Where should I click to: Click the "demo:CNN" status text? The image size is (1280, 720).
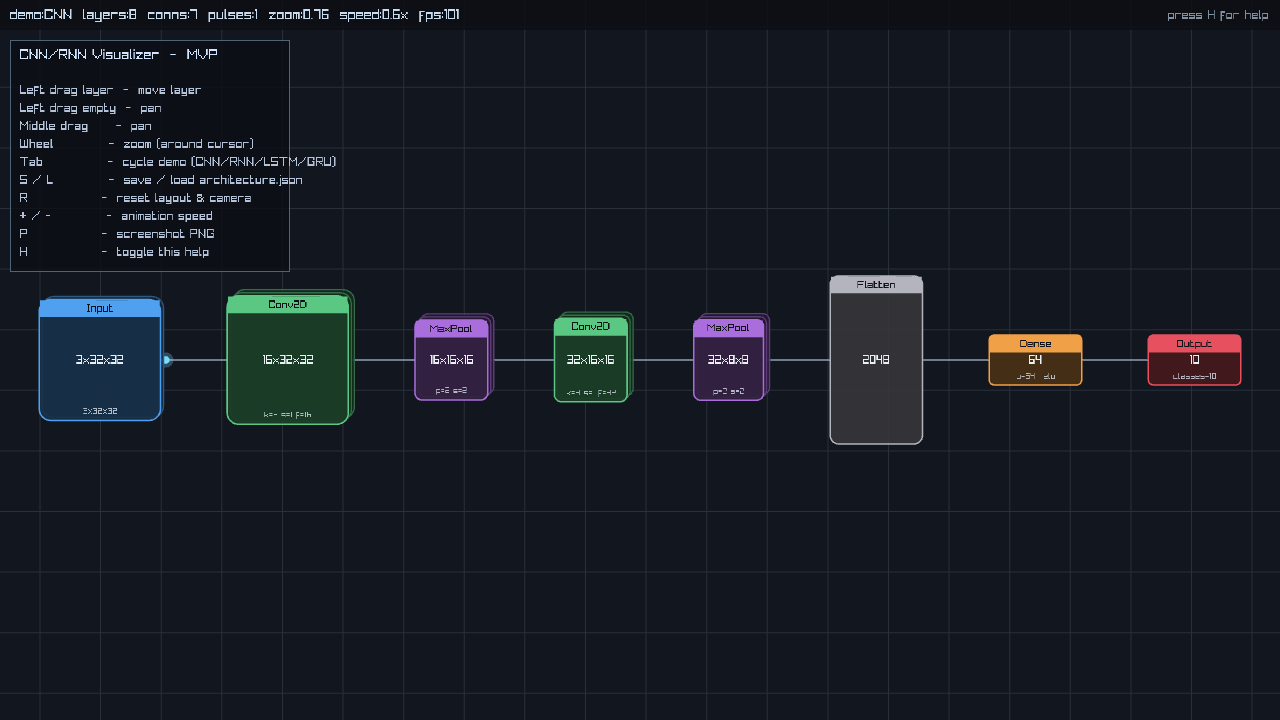pyautogui.click(x=40, y=15)
